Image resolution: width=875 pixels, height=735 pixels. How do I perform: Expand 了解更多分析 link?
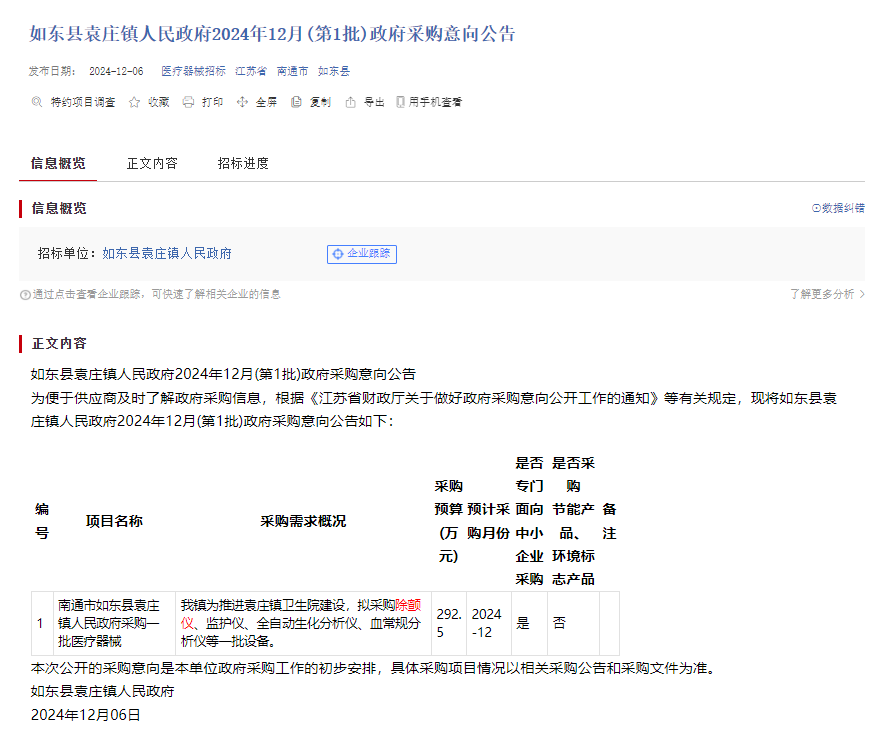pos(827,294)
